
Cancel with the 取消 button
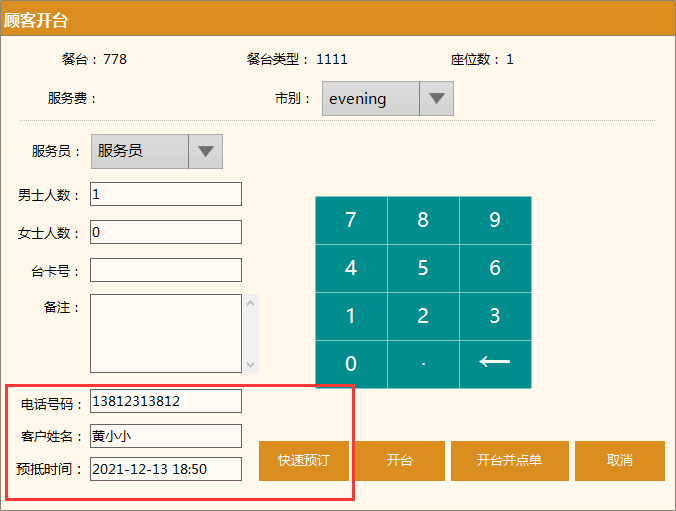[619, 461]
